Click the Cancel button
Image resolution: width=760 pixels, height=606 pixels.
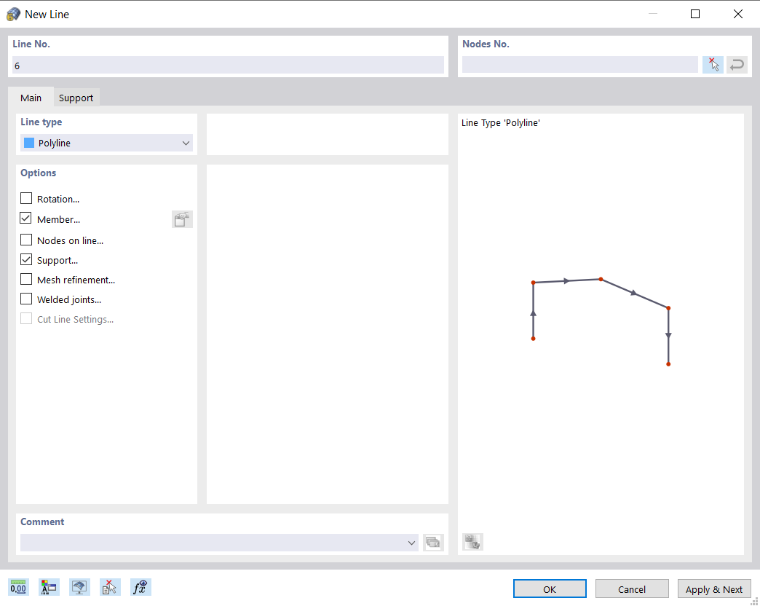pyautogui.click(x=632, y=589)
